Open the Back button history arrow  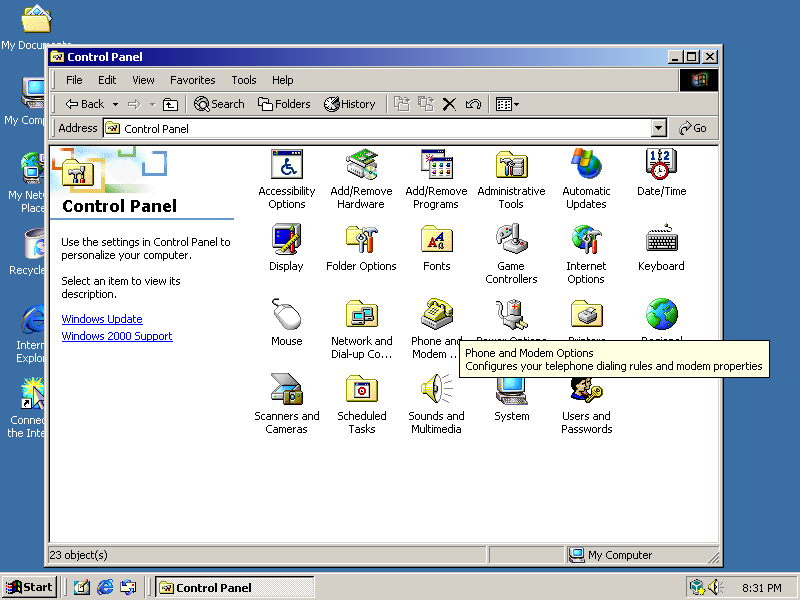pyautogui.click(x=115, y=105)
